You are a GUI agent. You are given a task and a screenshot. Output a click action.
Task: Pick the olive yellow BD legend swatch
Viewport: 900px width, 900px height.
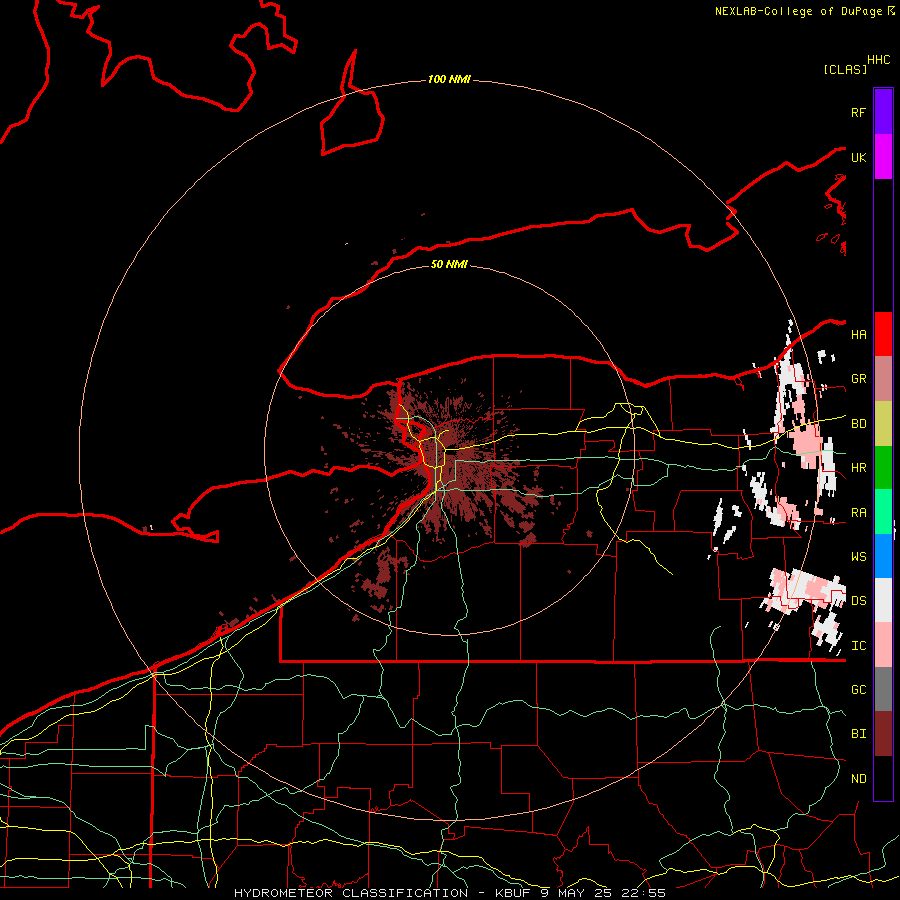(883, 424)
